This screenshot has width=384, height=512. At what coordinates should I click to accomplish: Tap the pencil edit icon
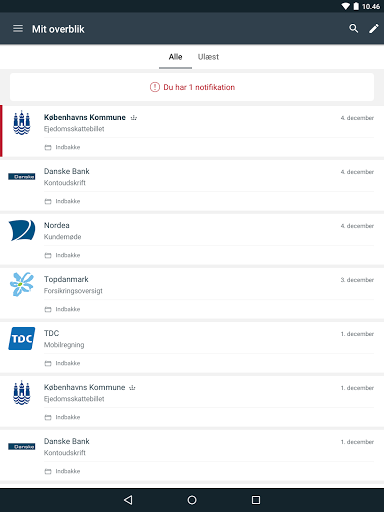[x=374, y=29]
